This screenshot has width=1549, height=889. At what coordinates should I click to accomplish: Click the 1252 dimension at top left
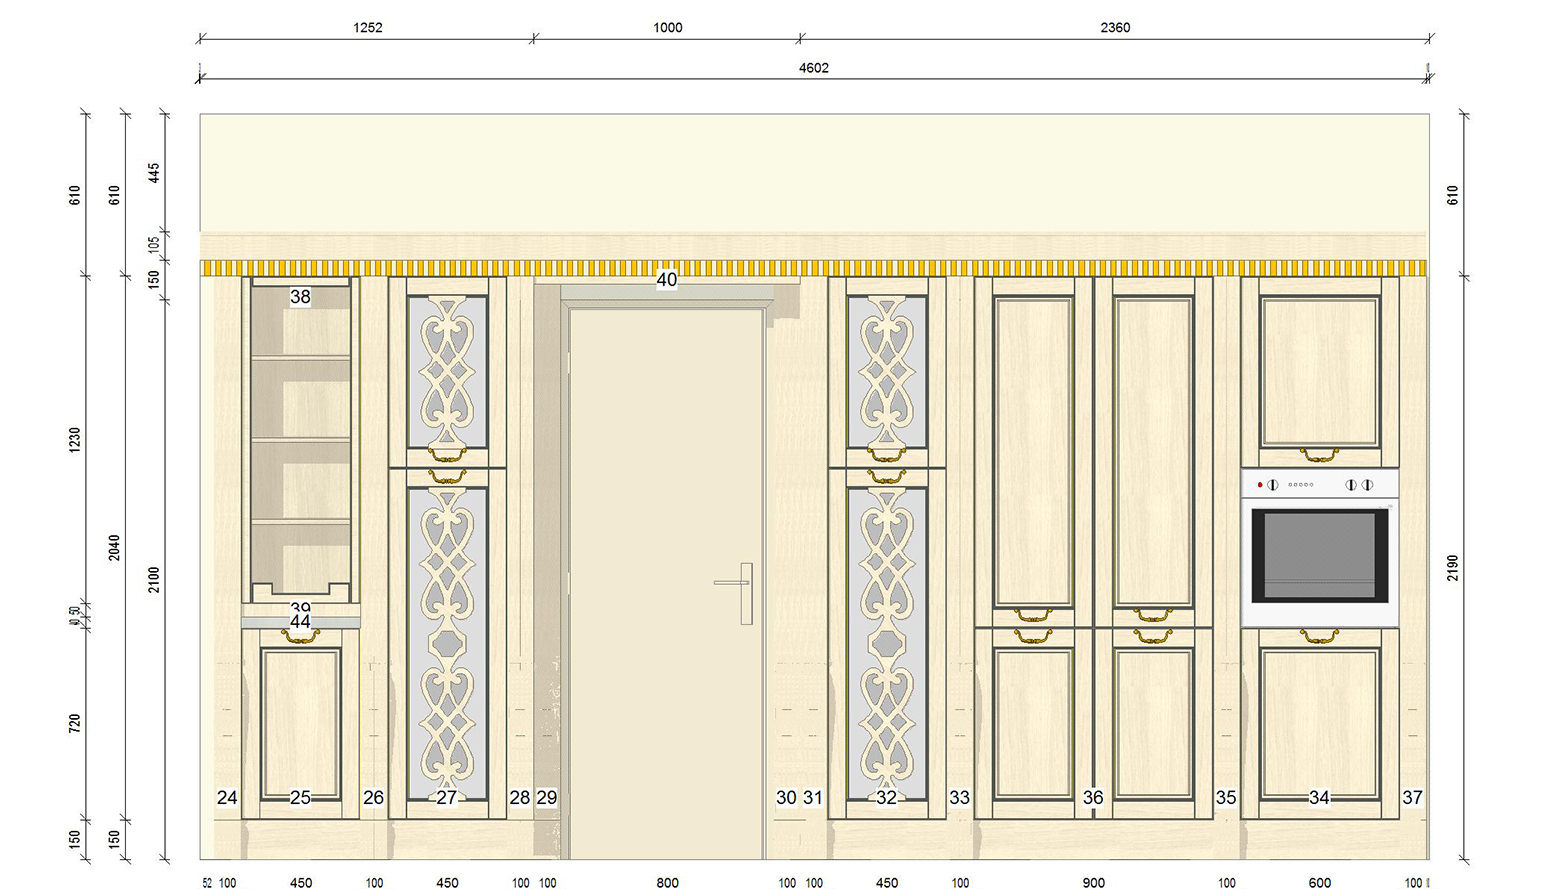(367, 28)
